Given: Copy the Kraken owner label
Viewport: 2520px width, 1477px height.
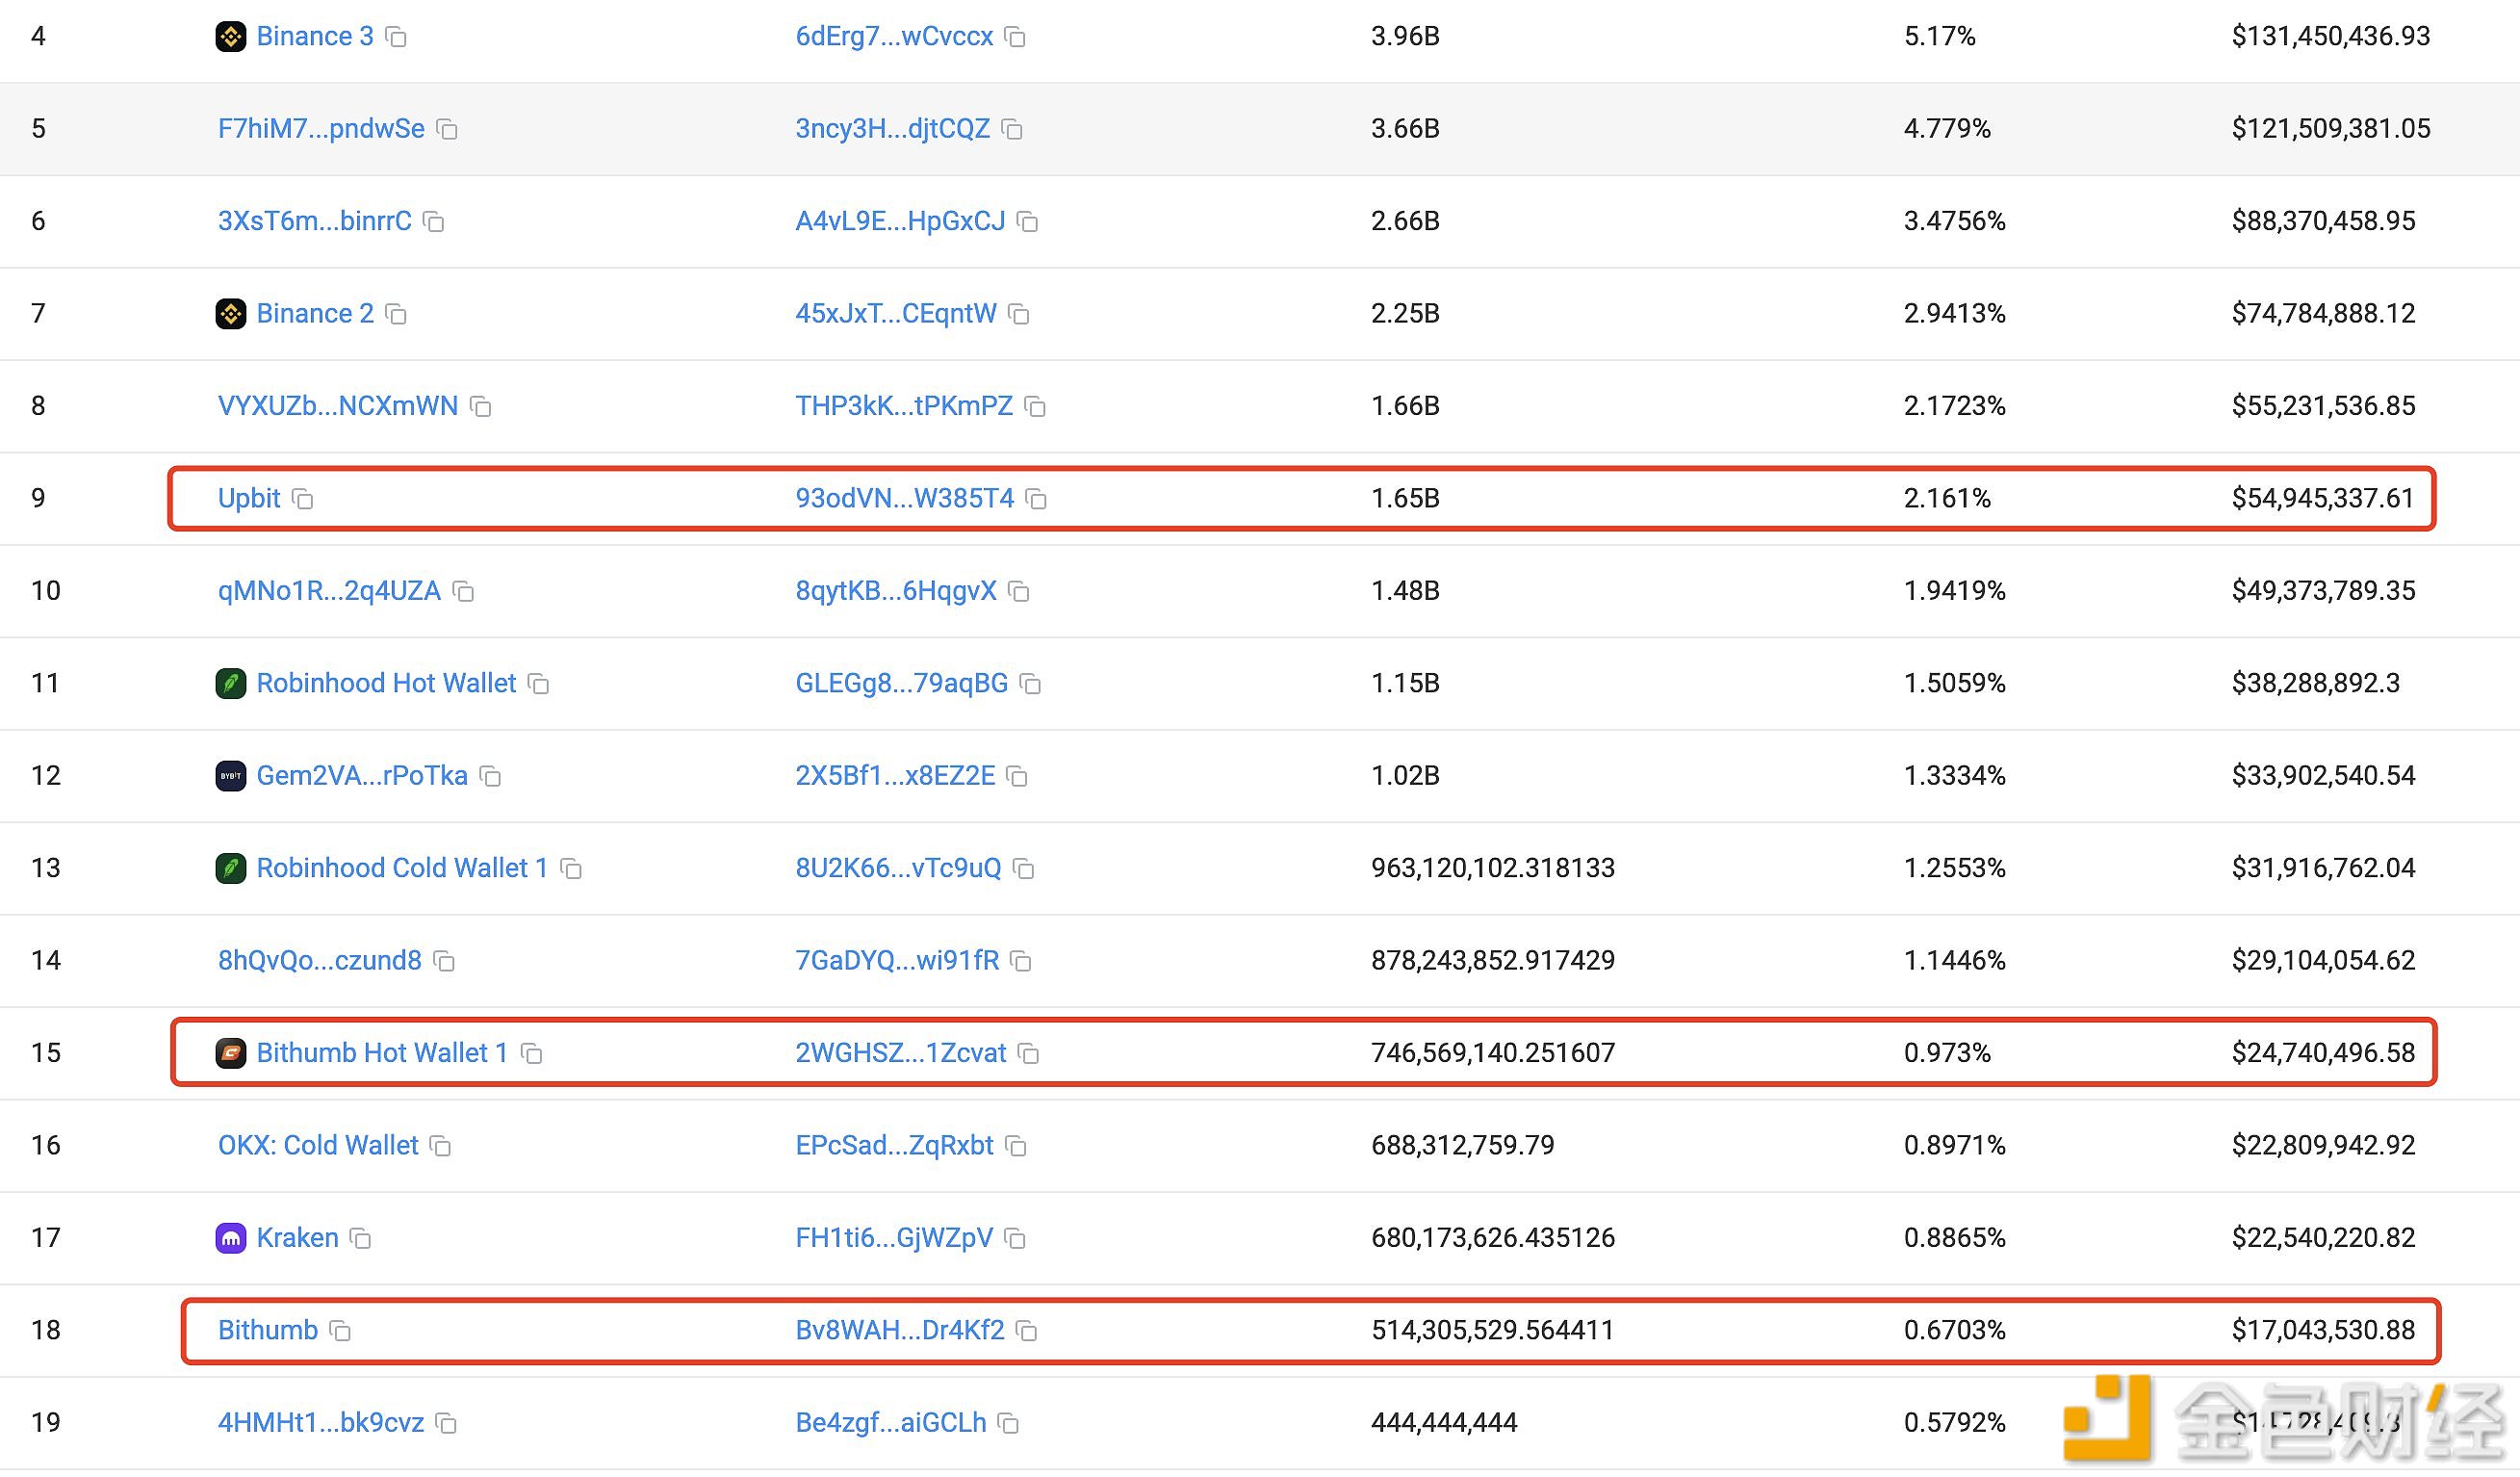Looking at the screenshot, I should [361, 1239].
